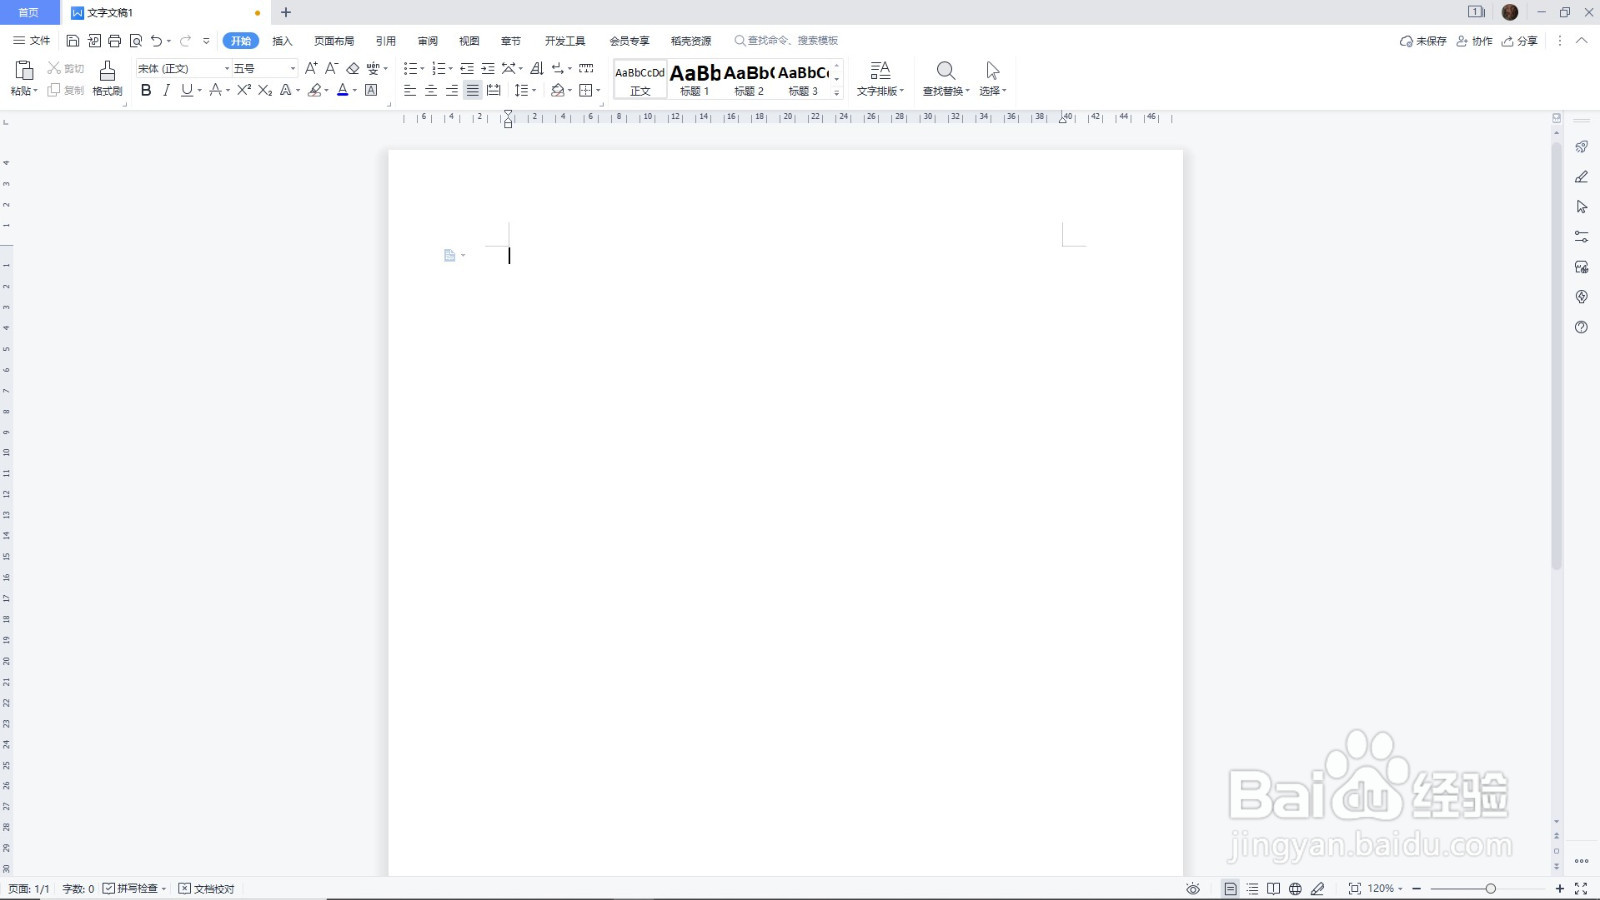
Task: Switch to 审阅 Review tab
Action: point(428,41)
